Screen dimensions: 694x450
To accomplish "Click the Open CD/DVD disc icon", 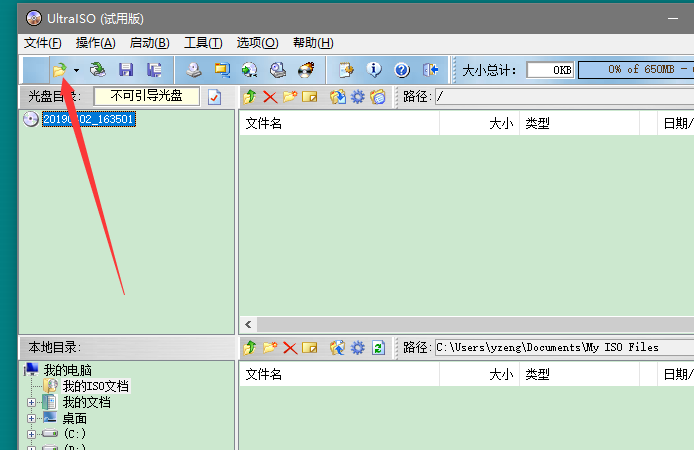I will 98,70.
